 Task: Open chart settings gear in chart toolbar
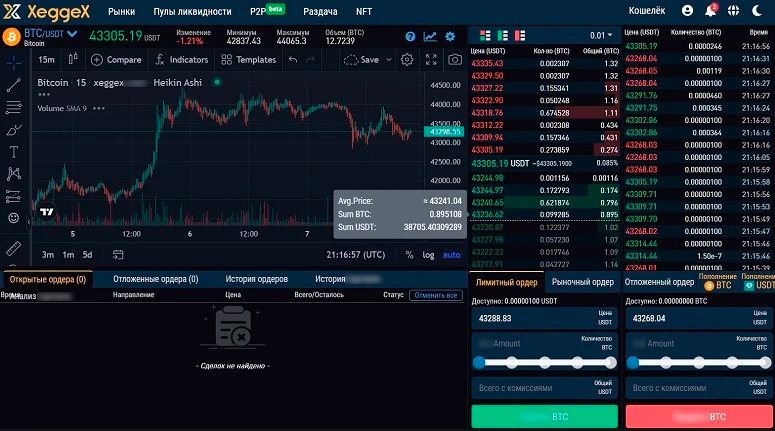407,60
